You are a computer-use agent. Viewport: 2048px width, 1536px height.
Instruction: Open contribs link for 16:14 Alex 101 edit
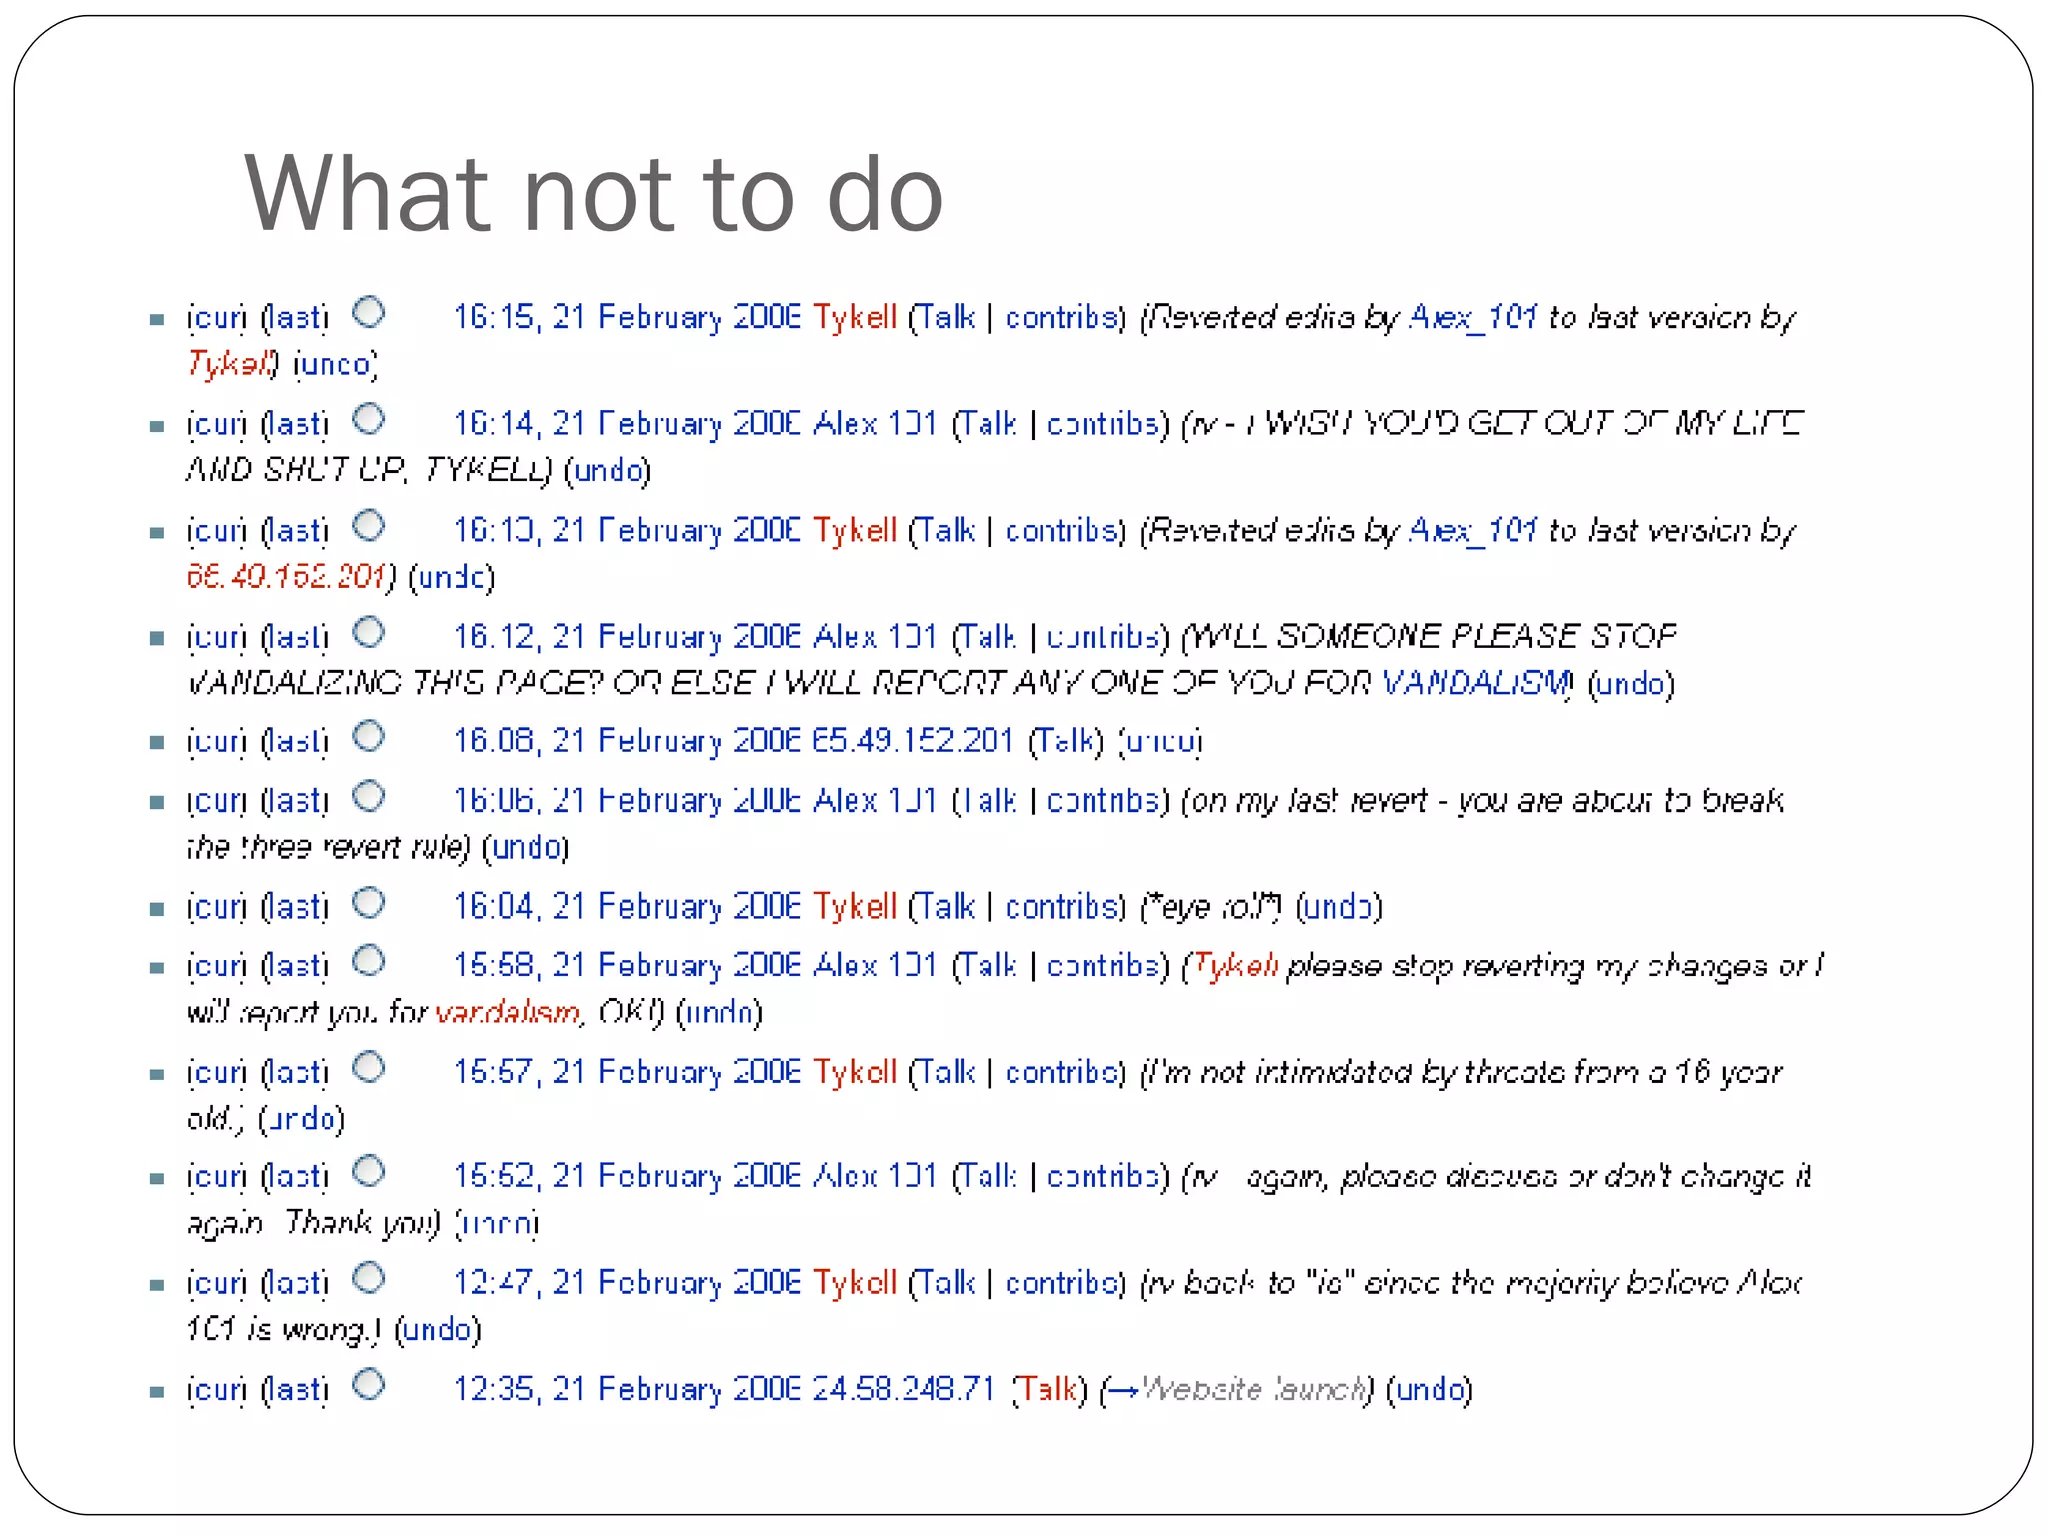coord(1102,424)
